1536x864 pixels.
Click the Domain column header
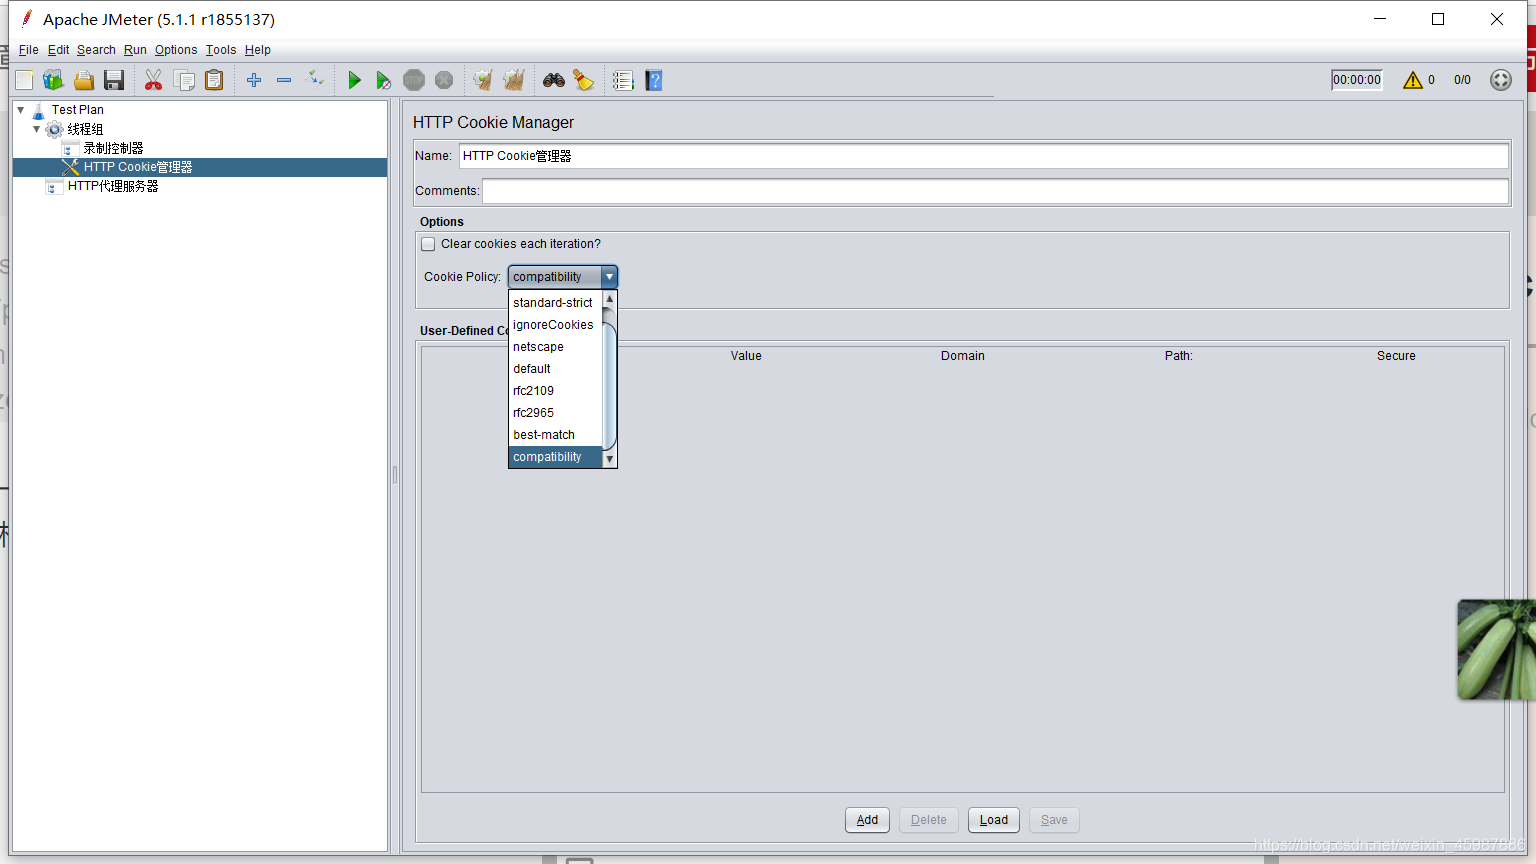963,356
